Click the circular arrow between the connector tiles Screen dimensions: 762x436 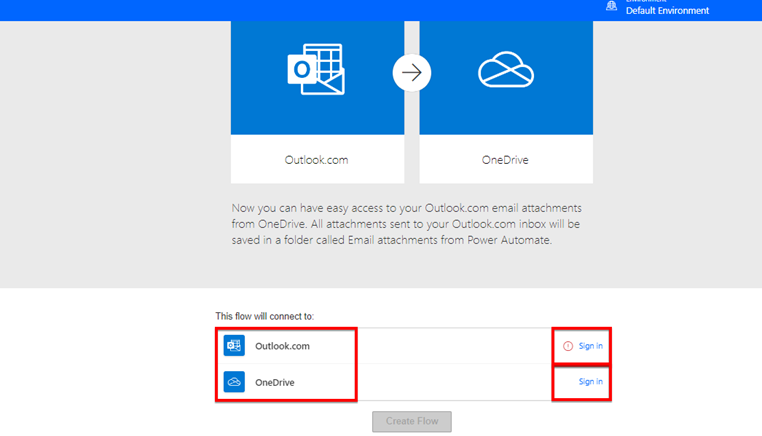pyautogui.click(x=412, y=73)
